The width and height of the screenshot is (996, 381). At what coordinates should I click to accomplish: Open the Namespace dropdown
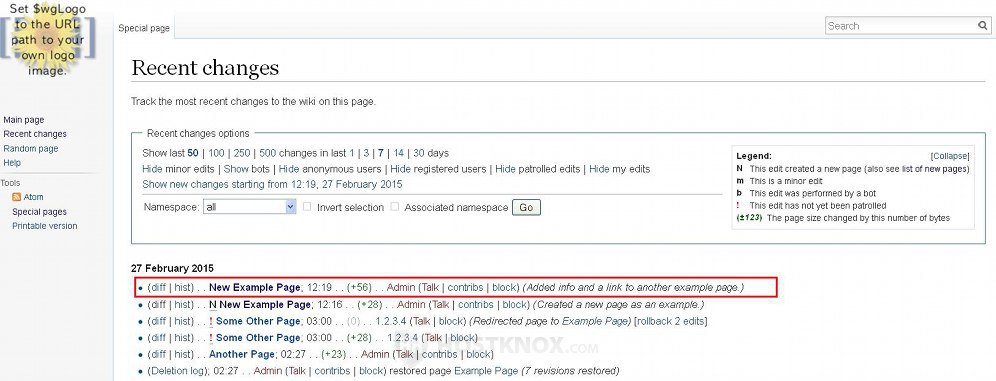pyautogui.click(x=249, y=207)
